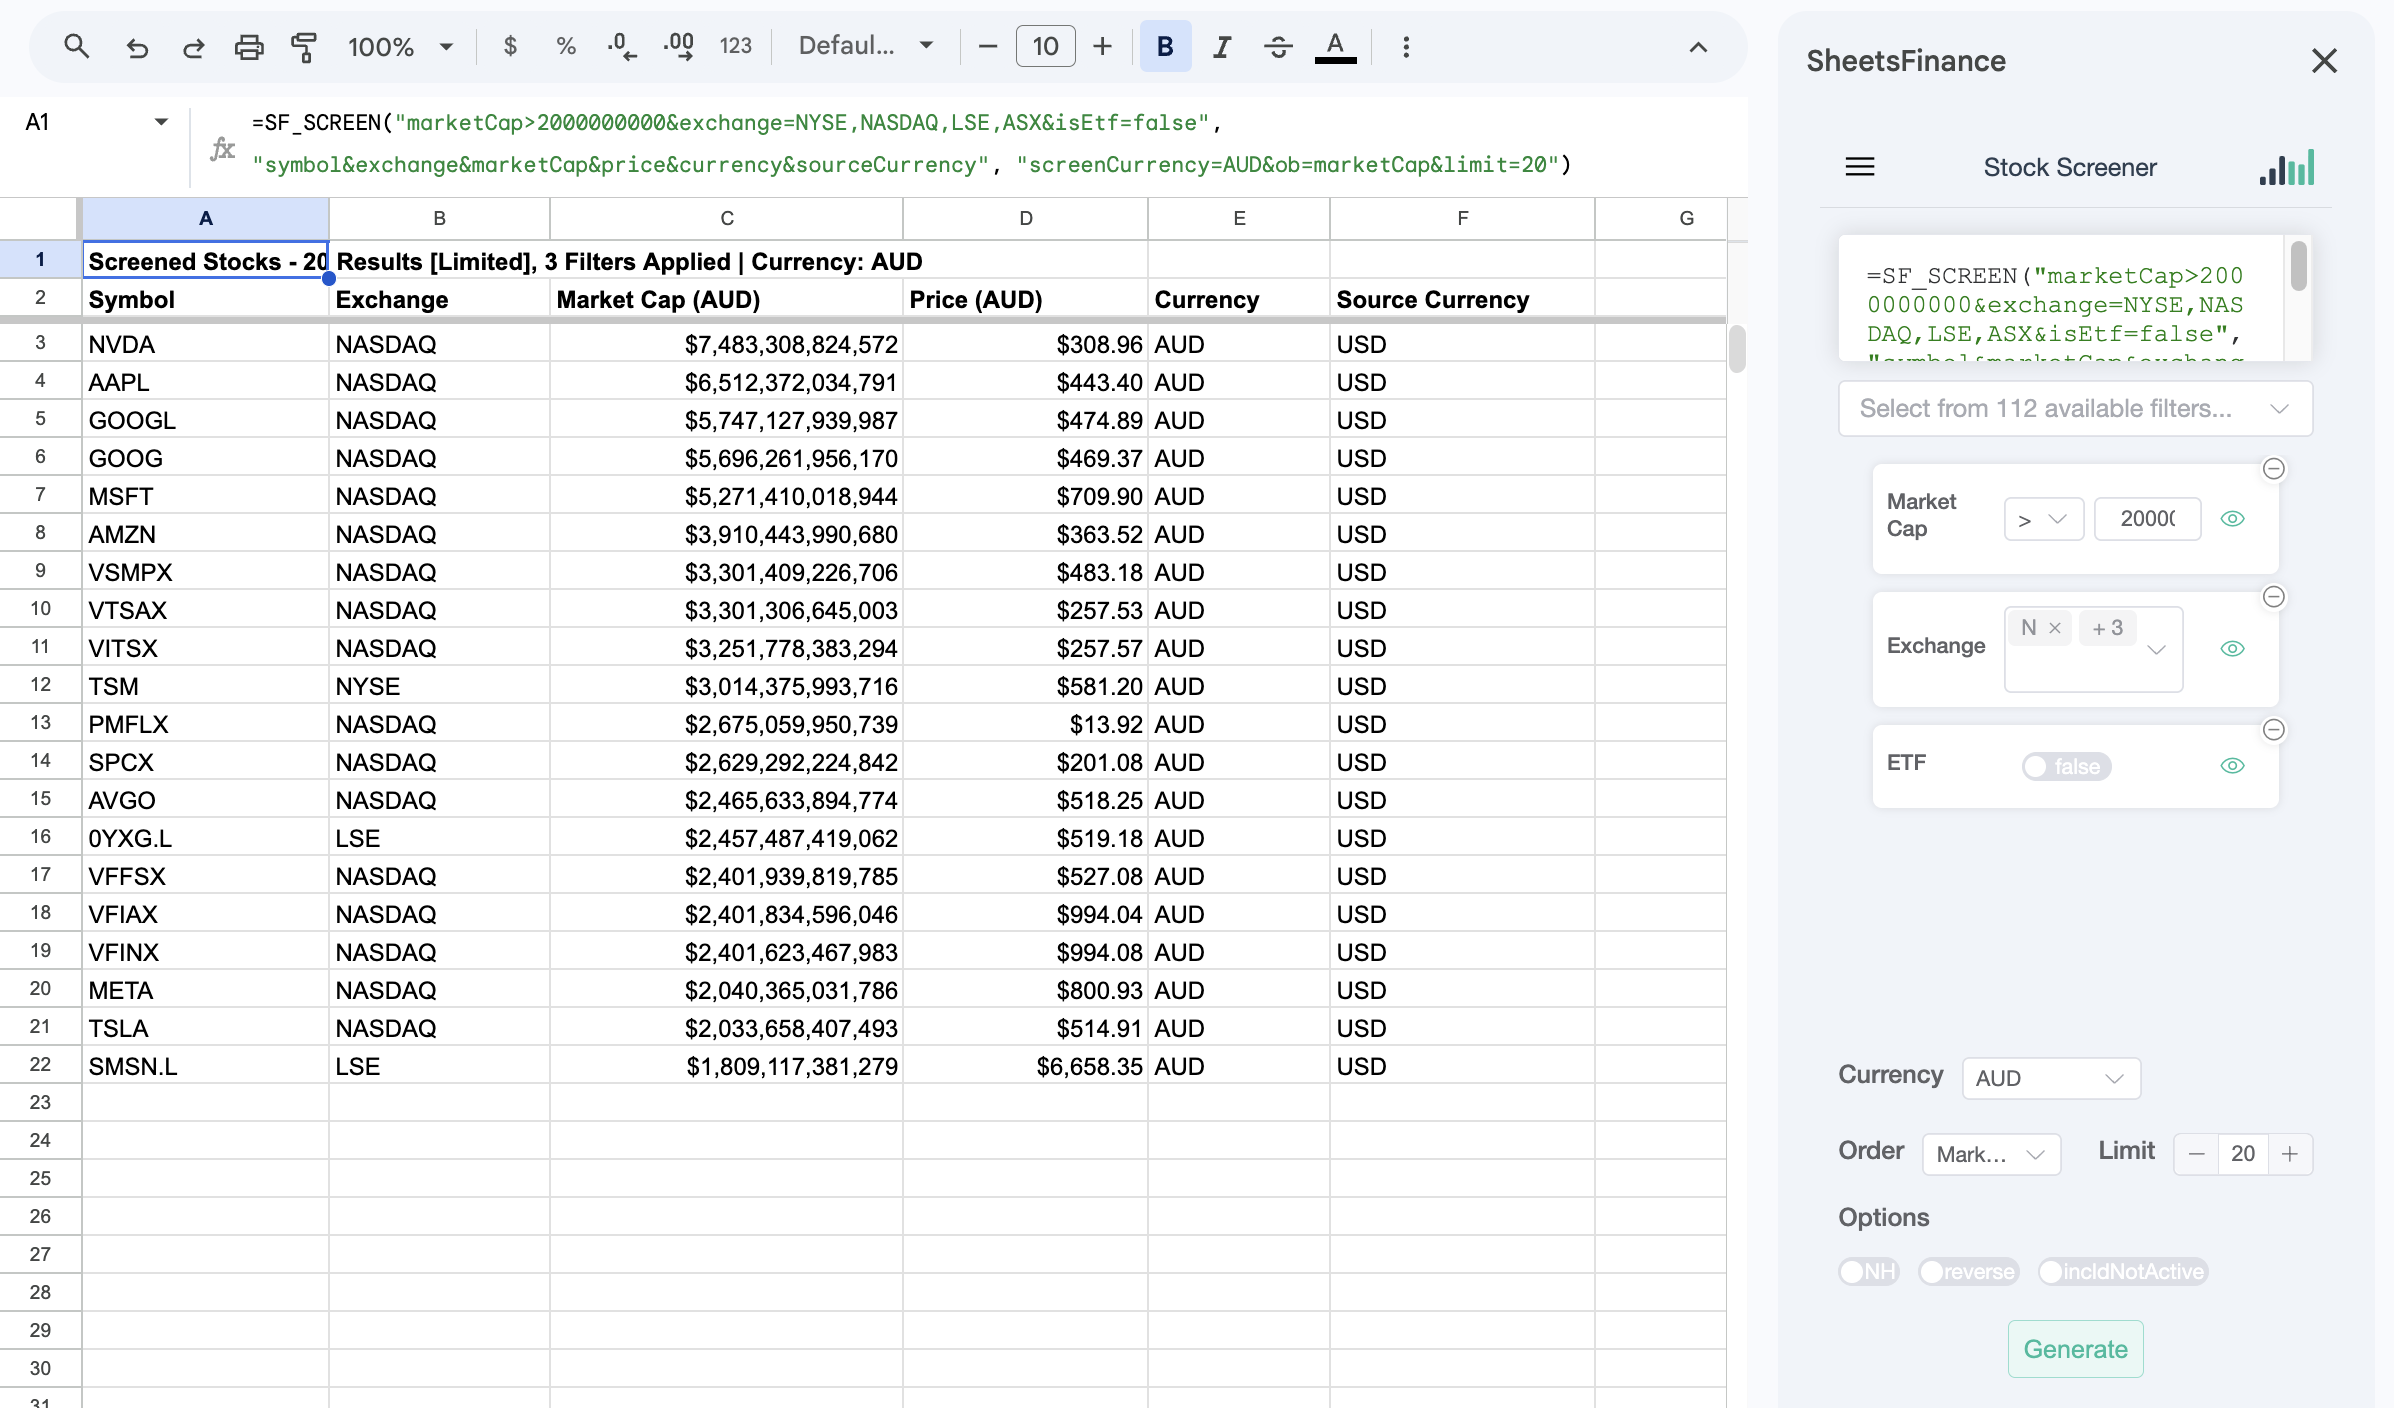2394x1408 pixels.
Task: Toggle bold formatting
Action: pyautogui.click(x=1165, y=46)
